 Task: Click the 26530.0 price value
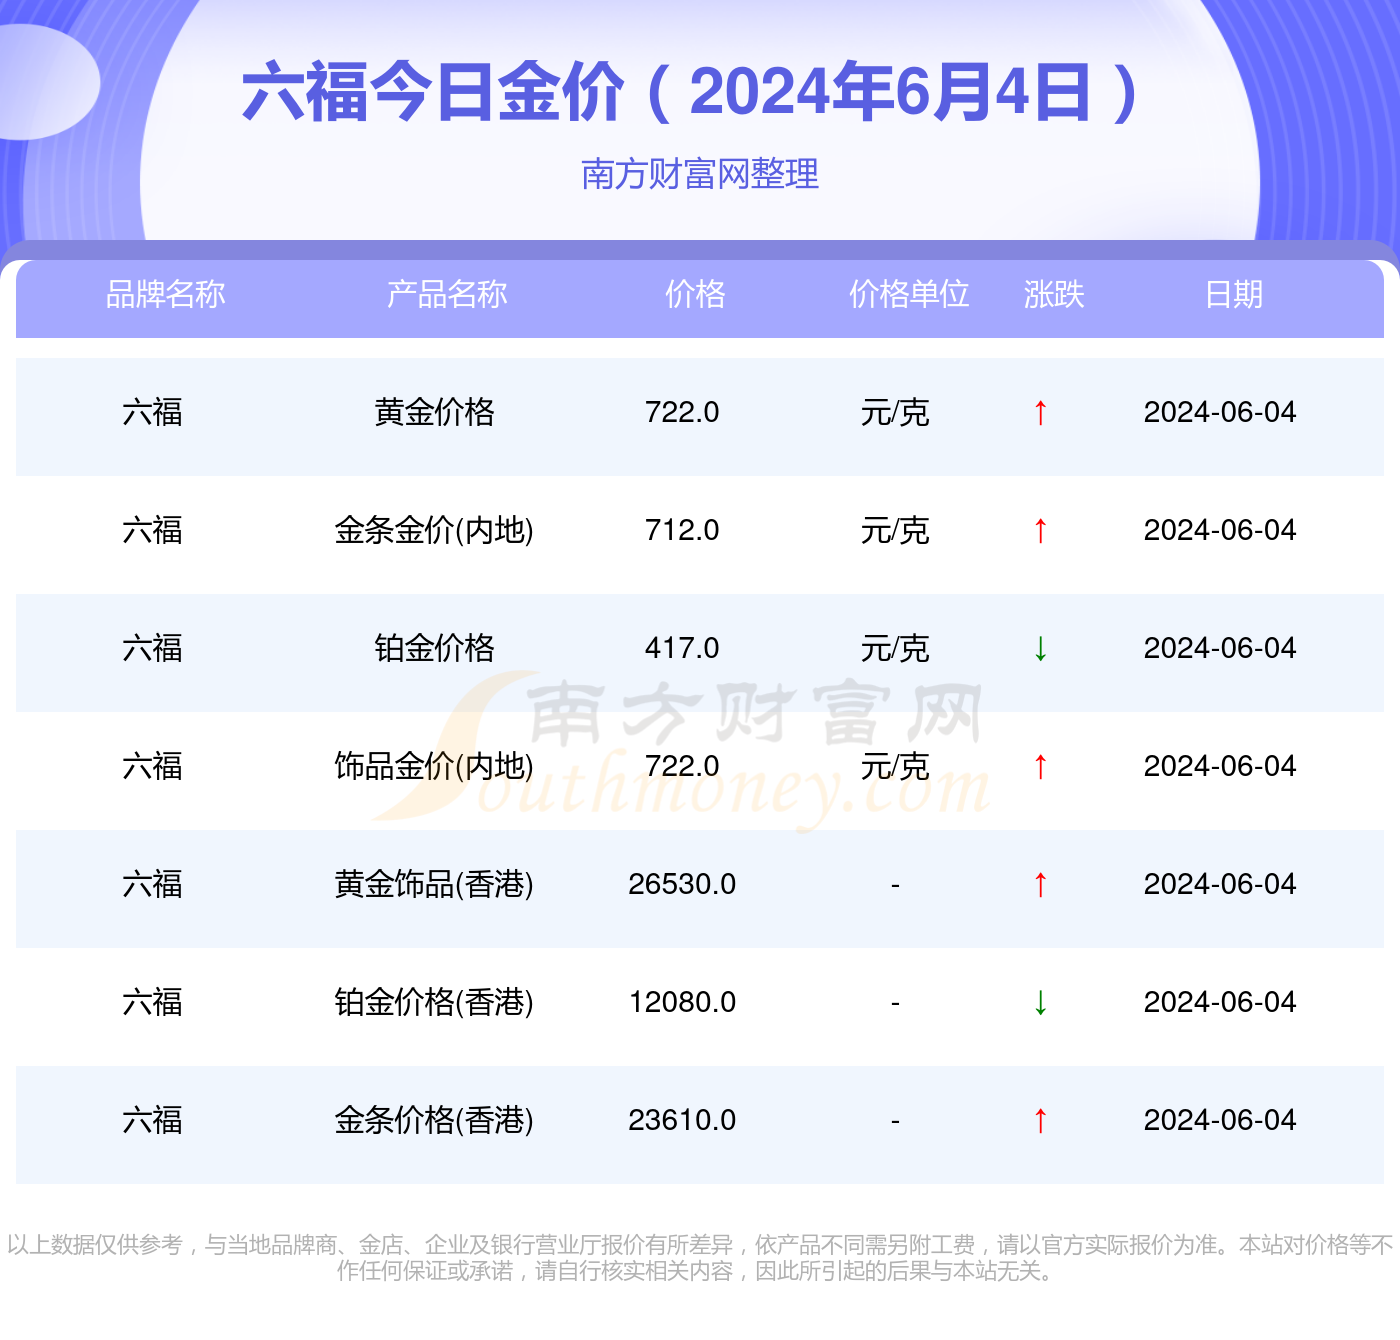point(682,885)
